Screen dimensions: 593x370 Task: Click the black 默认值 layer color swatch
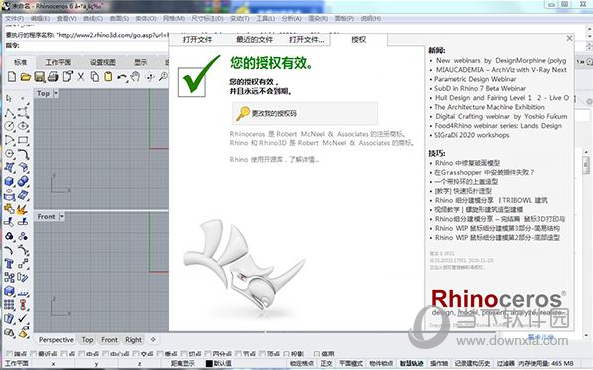point(209,364)
